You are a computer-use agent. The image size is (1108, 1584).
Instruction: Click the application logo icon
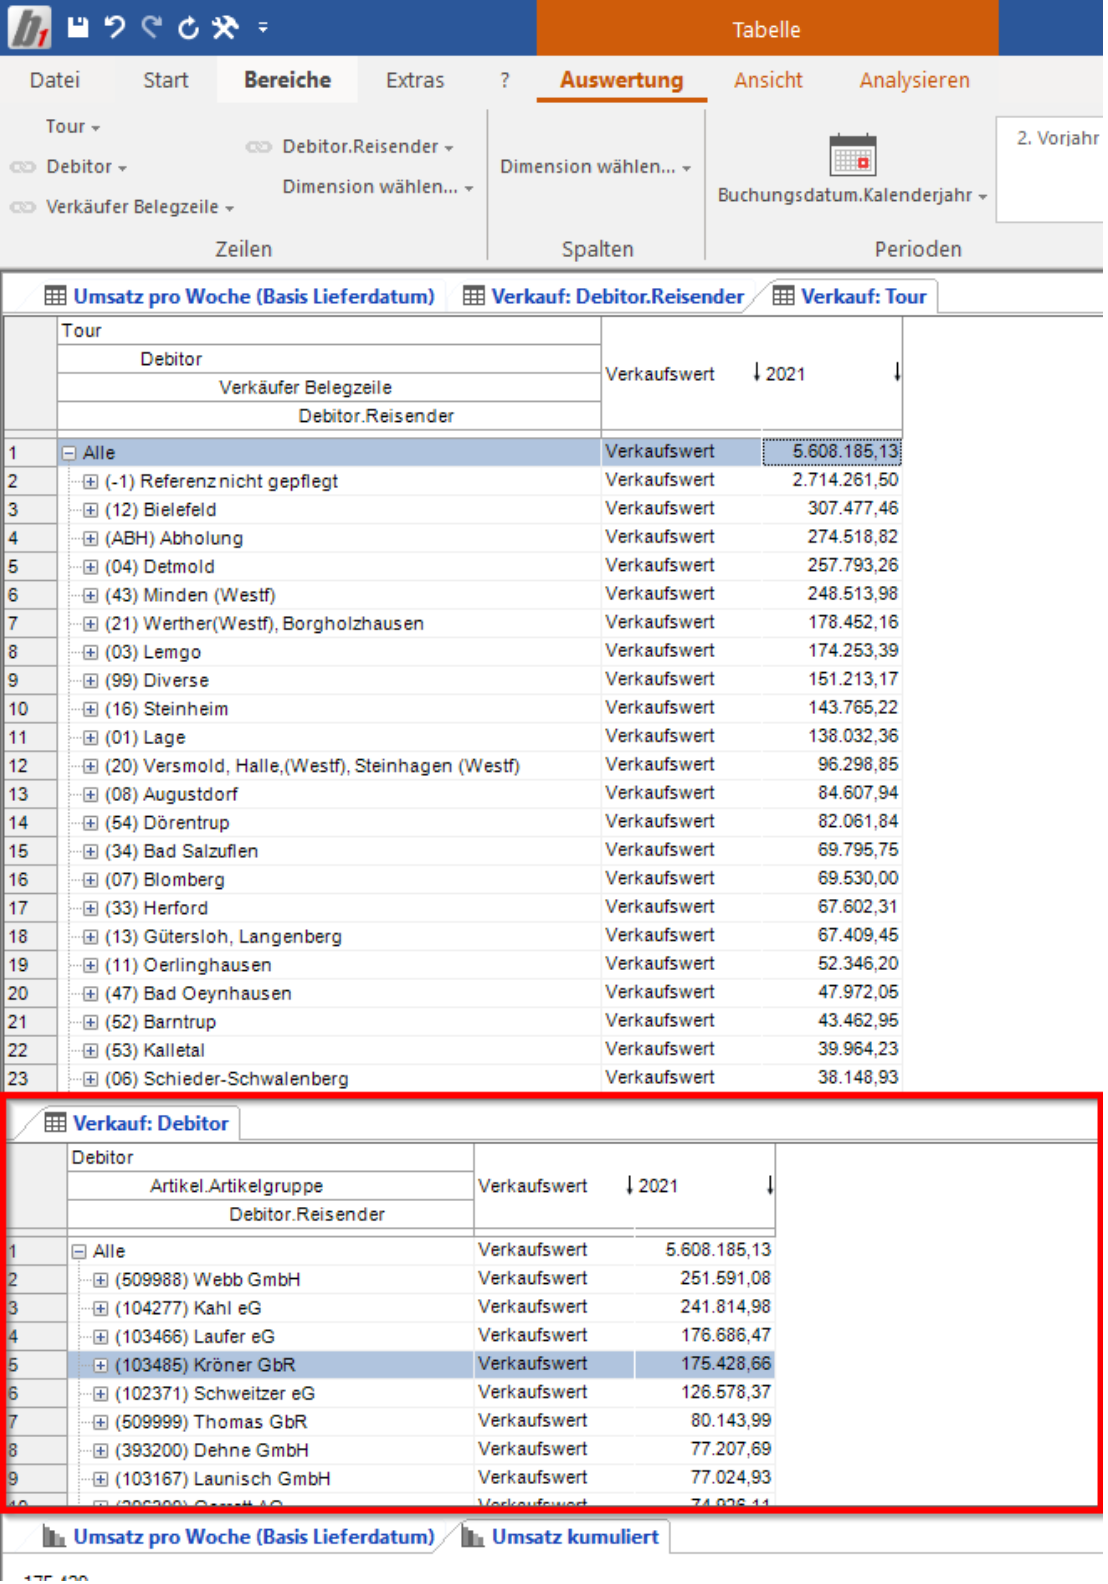pos(28,26)
